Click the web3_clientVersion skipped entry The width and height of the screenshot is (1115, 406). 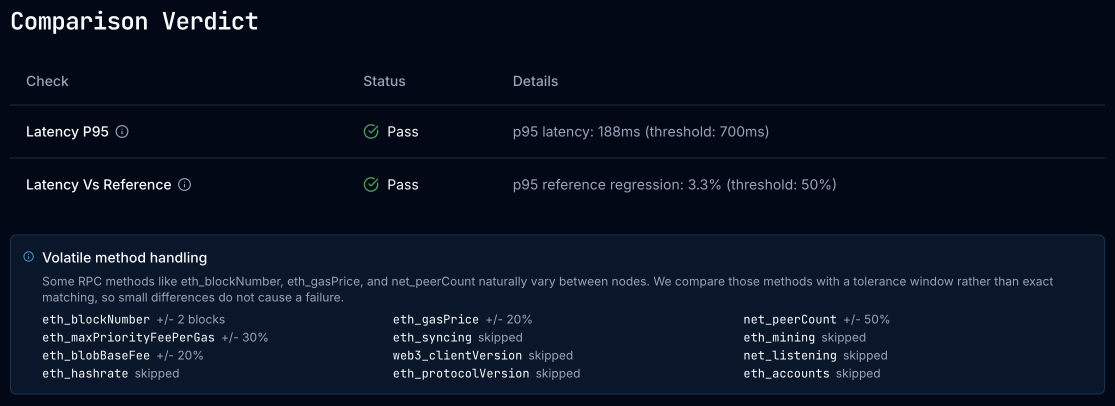click(x=482, y=355)
